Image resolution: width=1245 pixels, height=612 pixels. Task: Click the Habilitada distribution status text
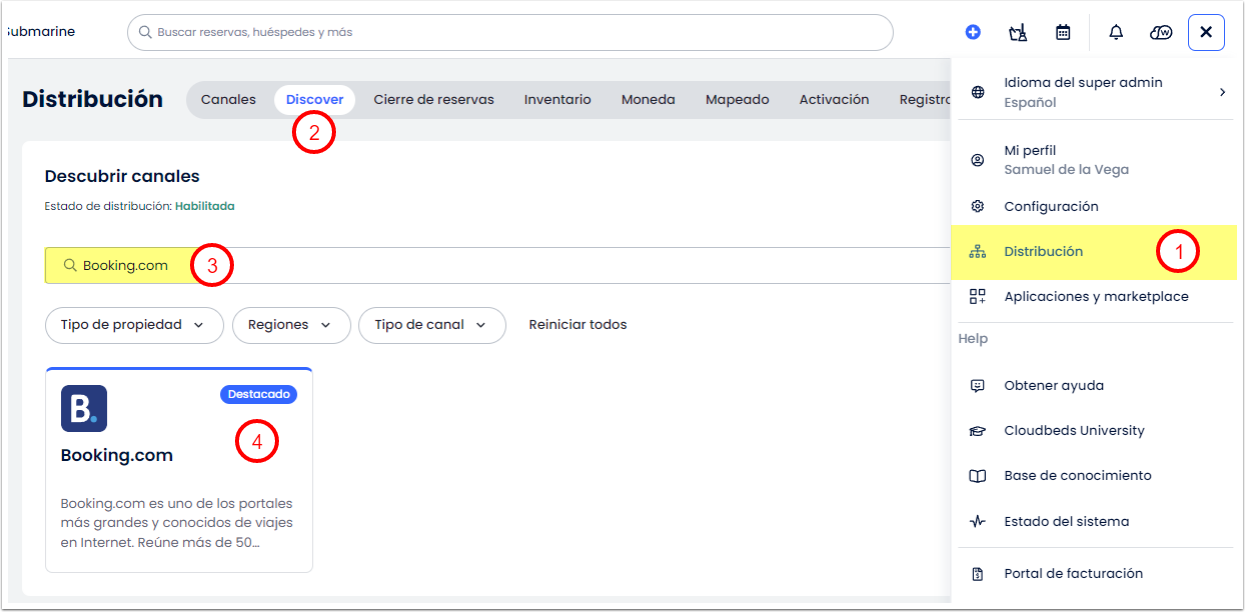[205, 206]
